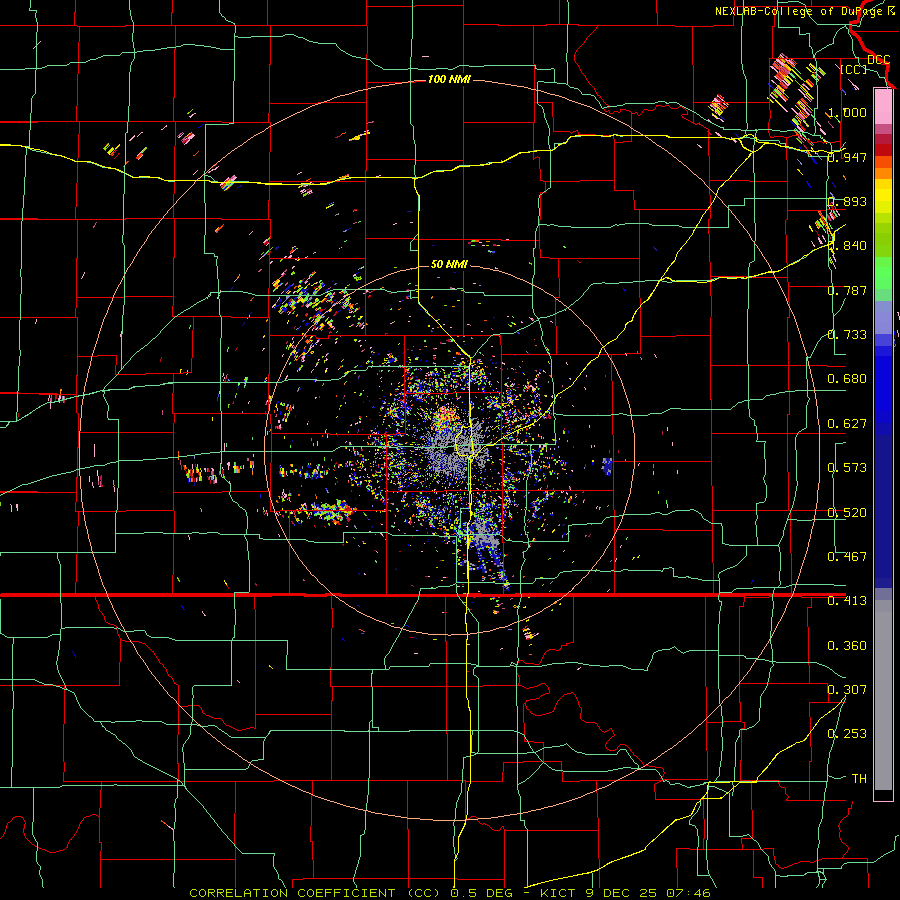Click the 0.947 scale value
The image size is (900, 900).
(847, 157)
